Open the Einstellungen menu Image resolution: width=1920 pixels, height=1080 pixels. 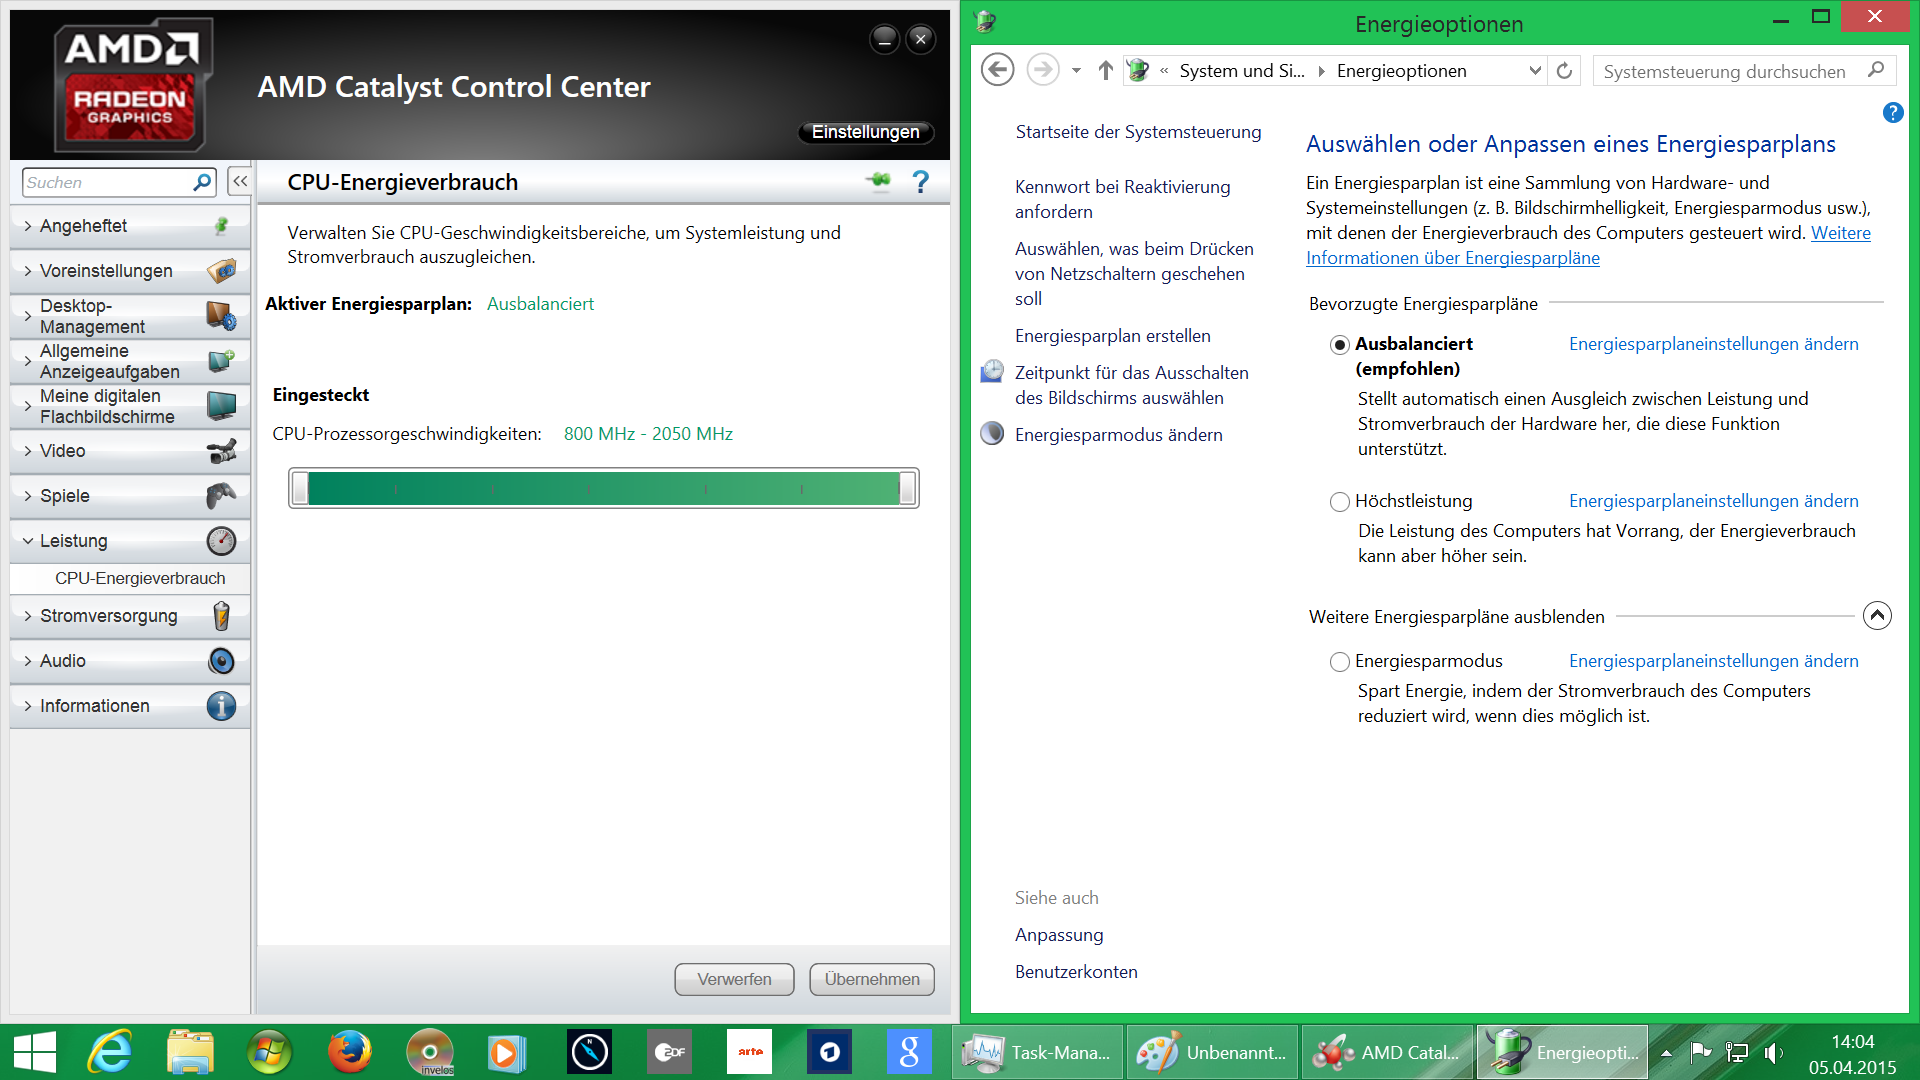tap(865, 132)
